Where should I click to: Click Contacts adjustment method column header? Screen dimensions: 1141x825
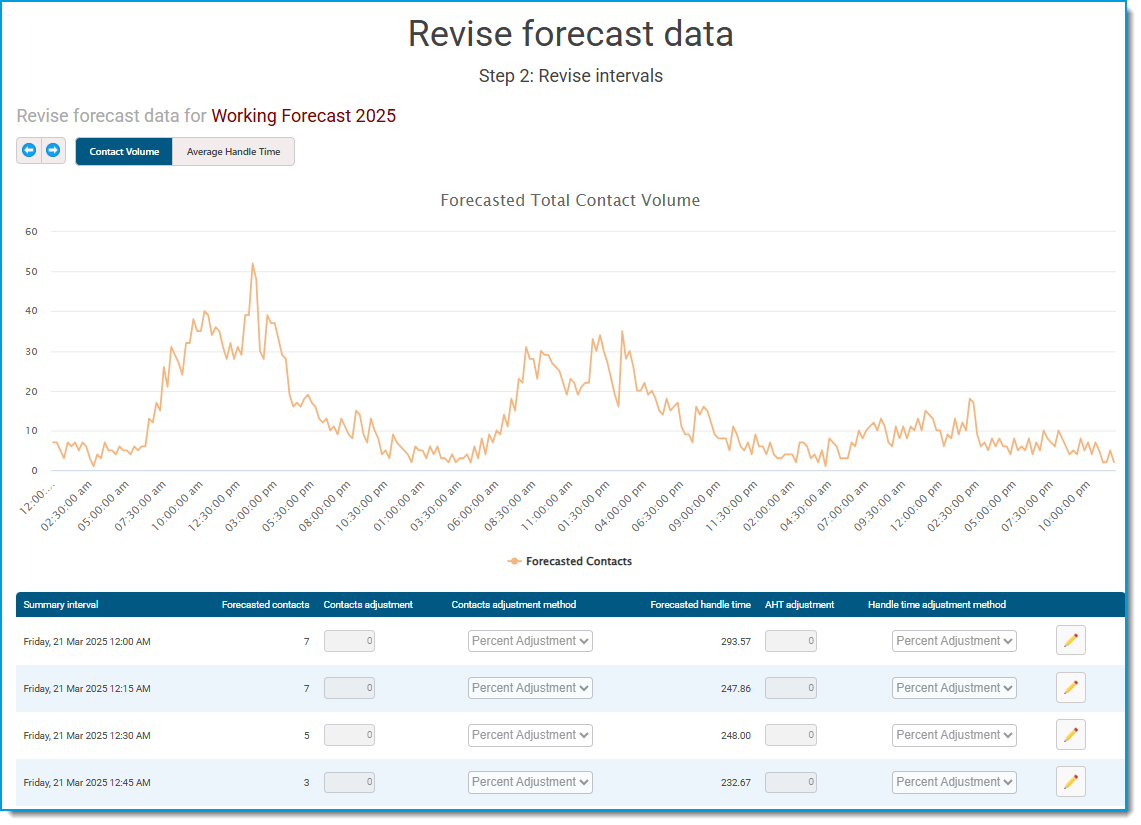[x=514, y=605]
